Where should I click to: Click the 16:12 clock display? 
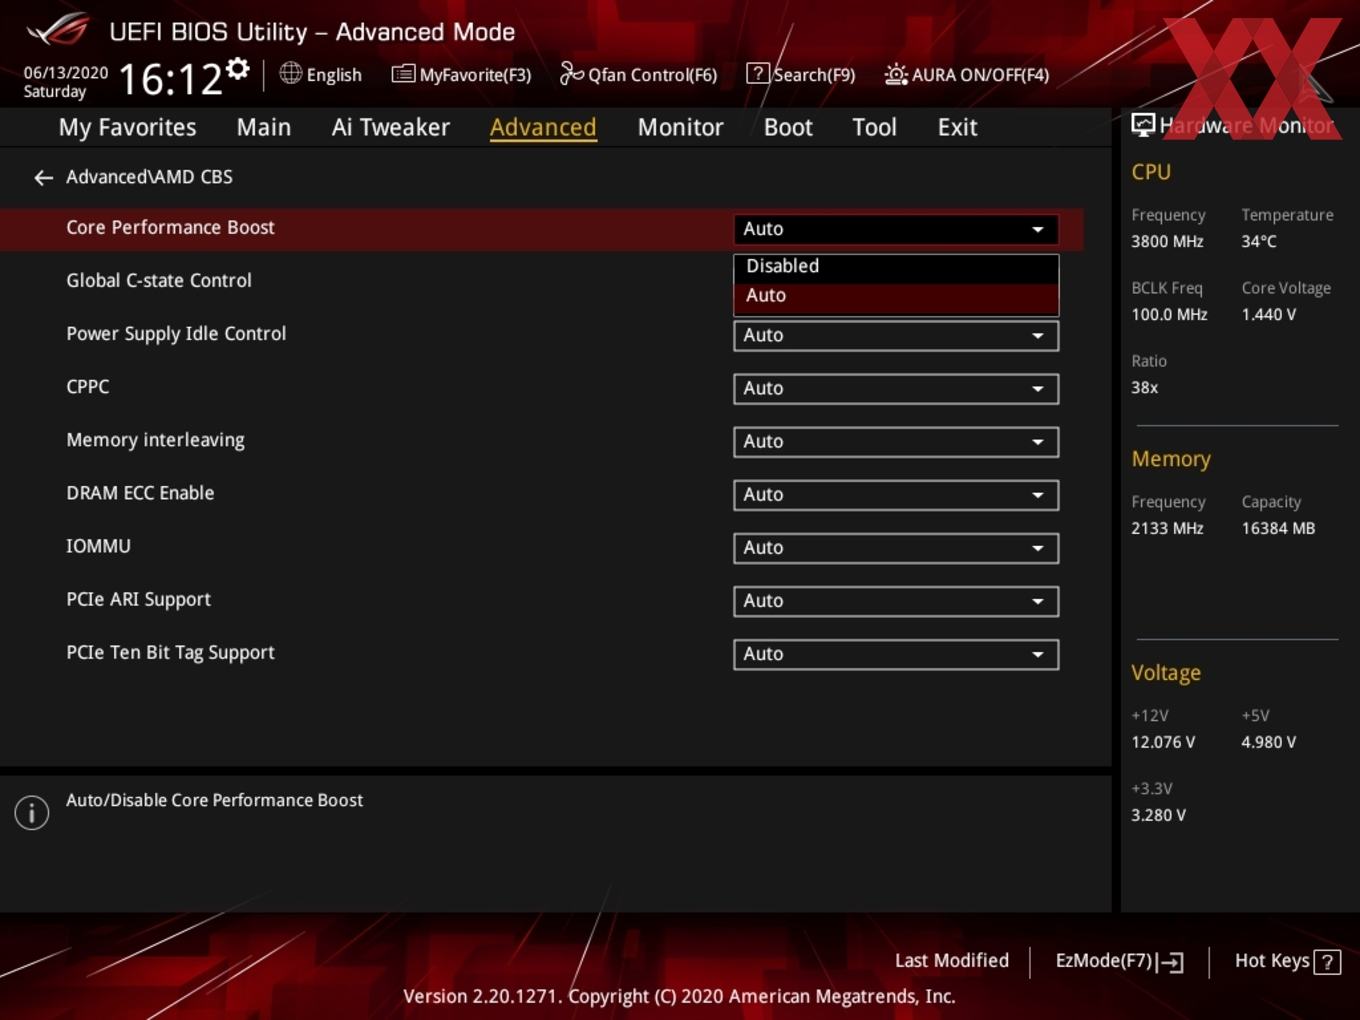pyautogui.click(x=170, y=78)
